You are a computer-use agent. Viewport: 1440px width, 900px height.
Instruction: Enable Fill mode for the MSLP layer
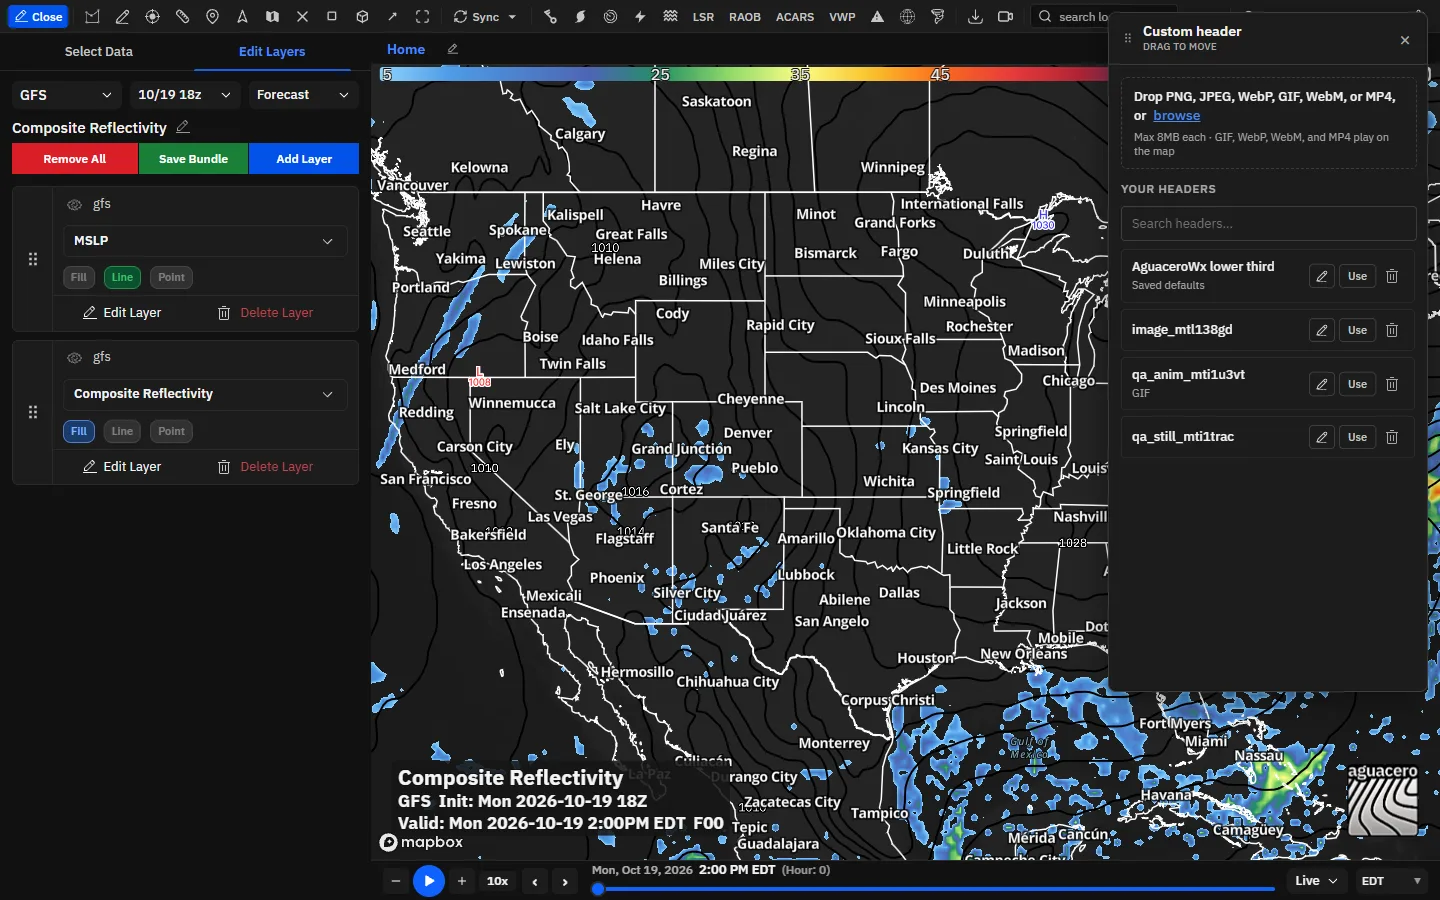pyautogui.click(x=79, y=277)
